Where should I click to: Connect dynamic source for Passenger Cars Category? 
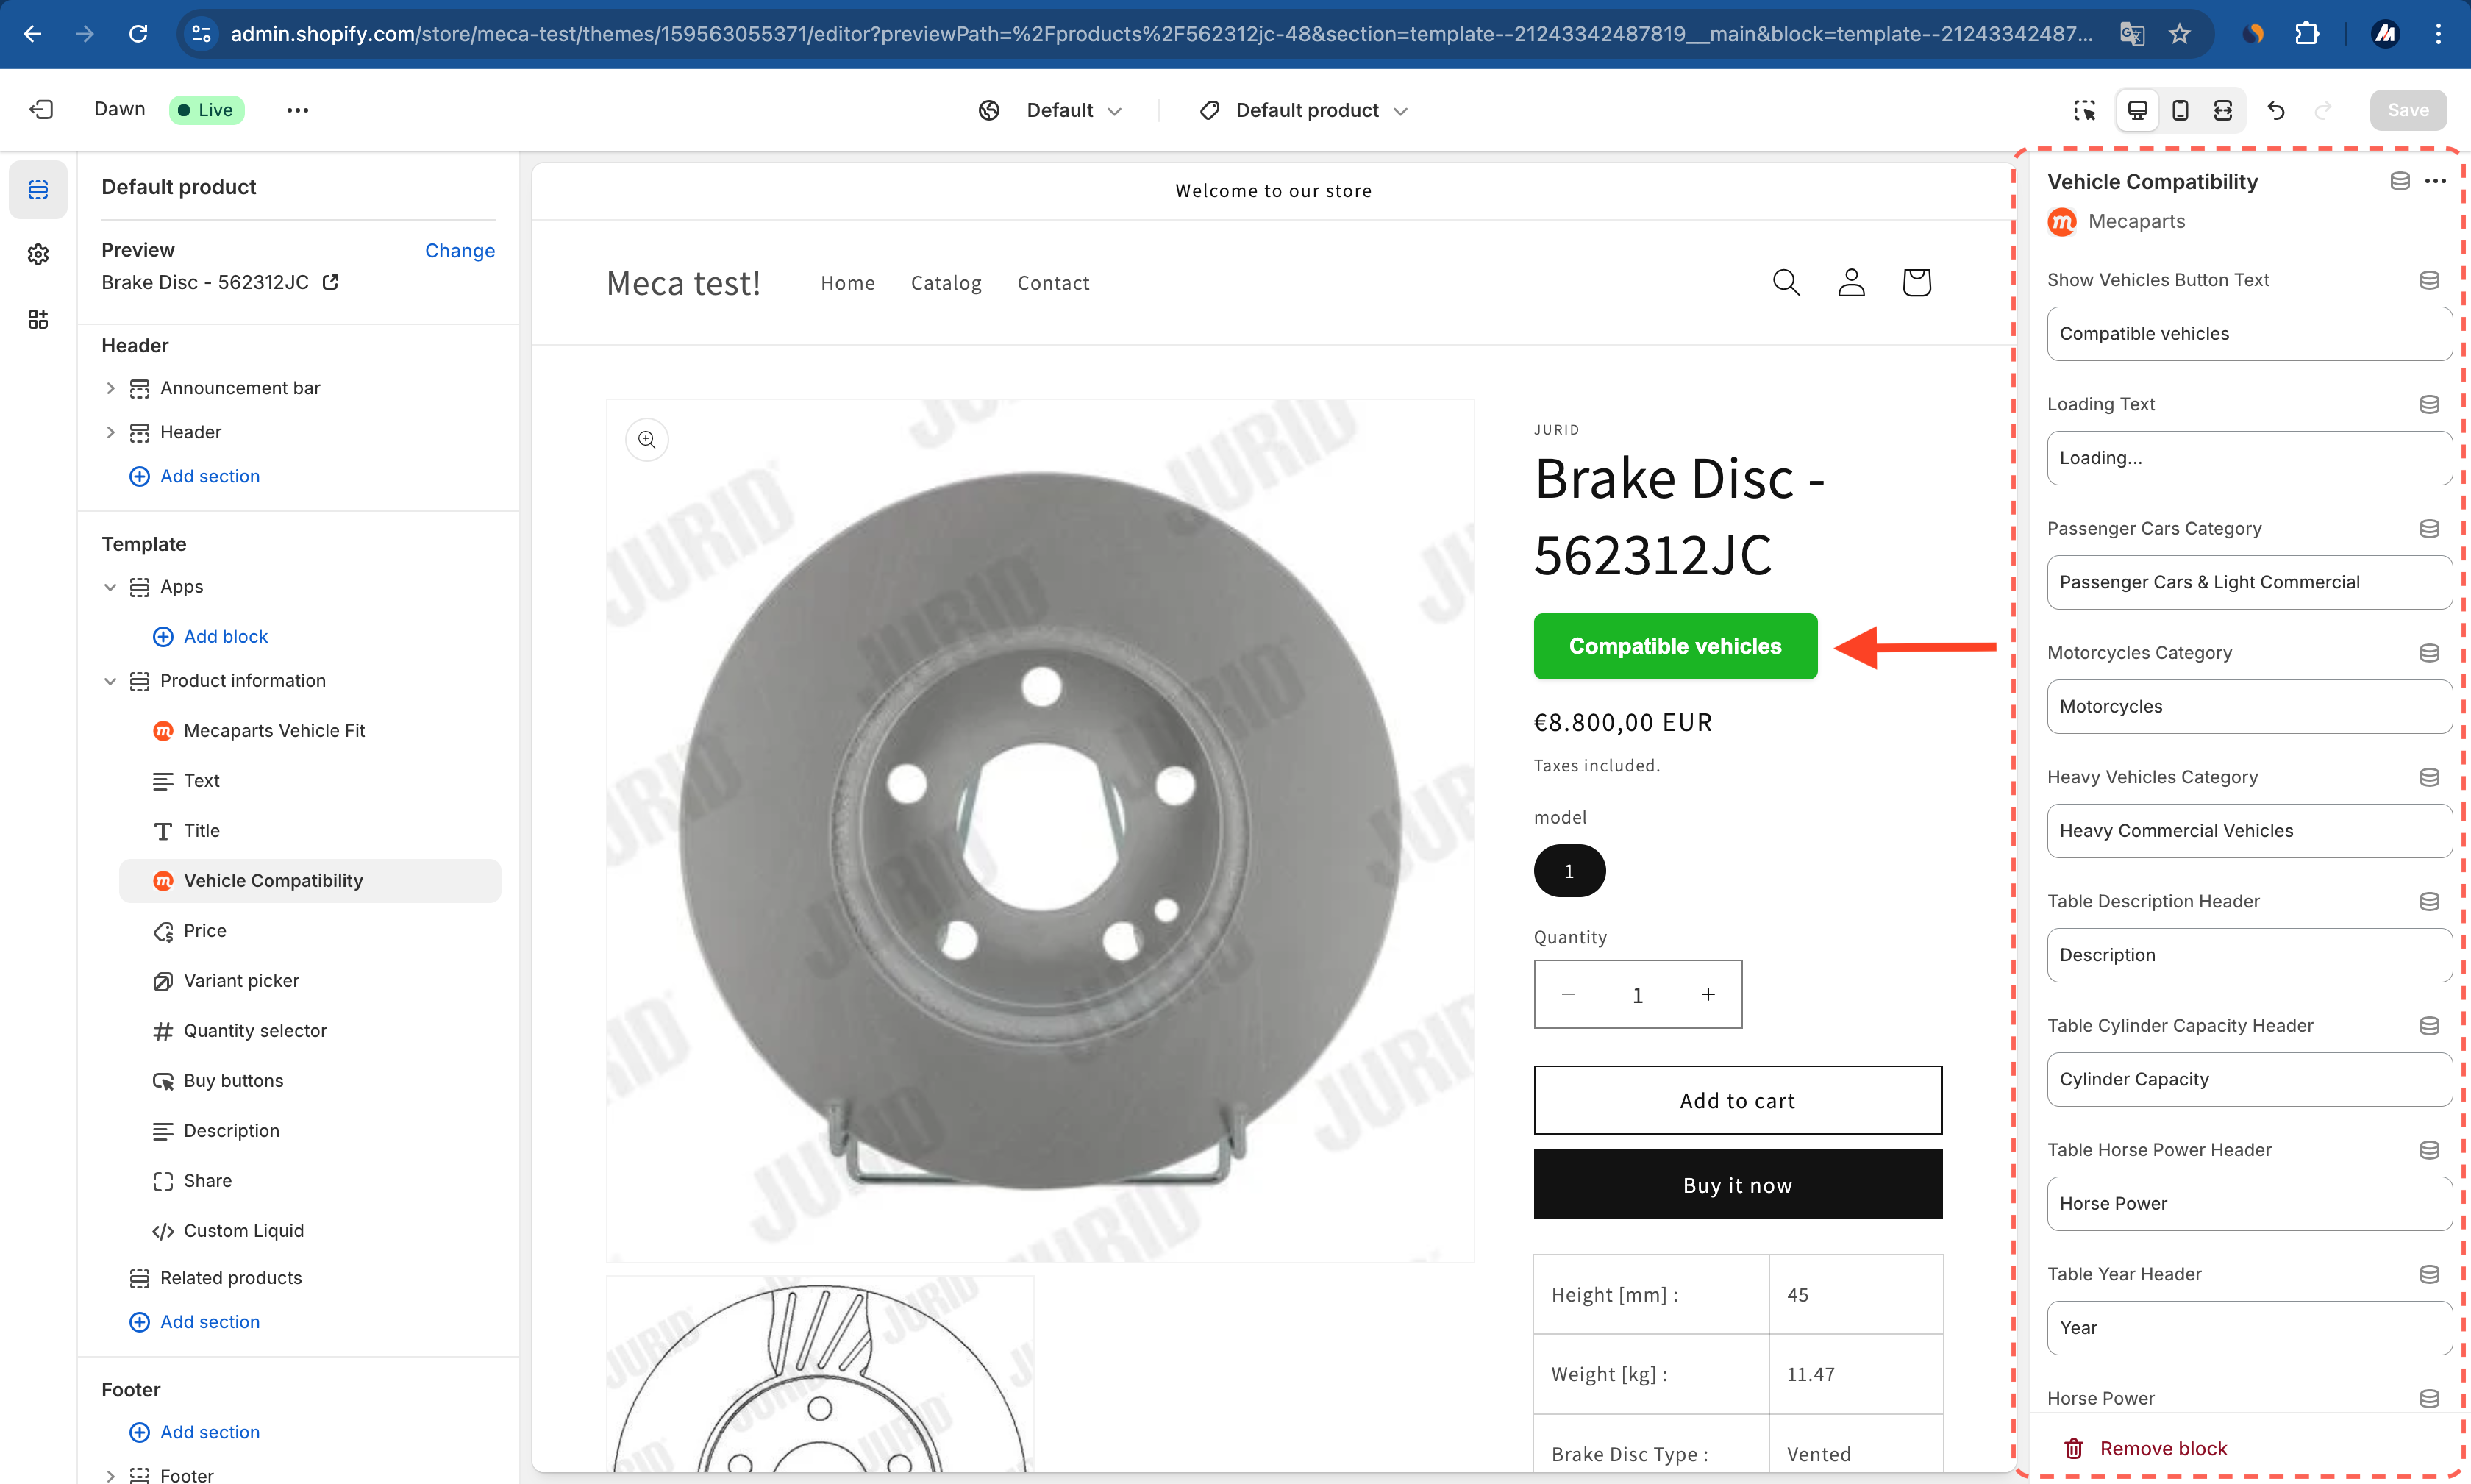click(x=2429, y=528)
